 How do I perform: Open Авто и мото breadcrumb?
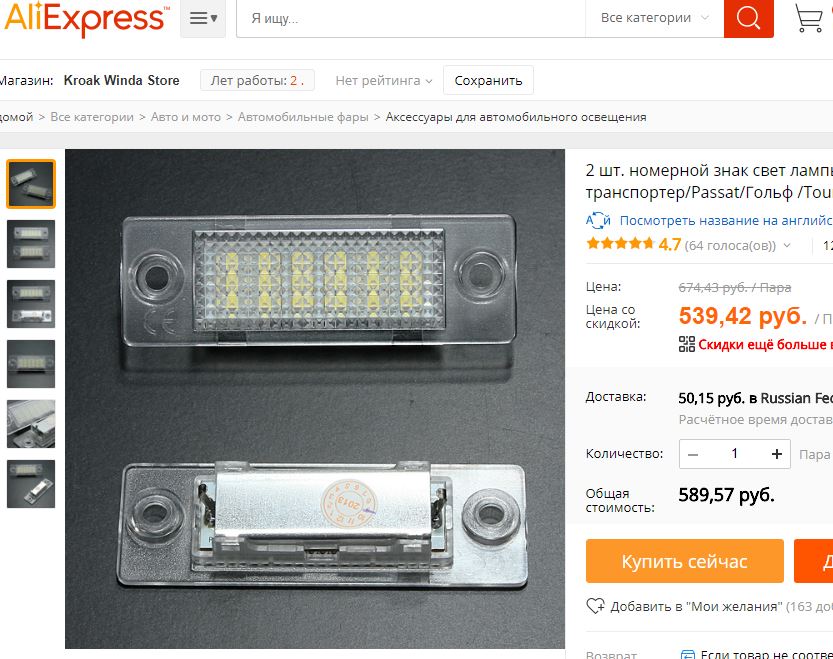pos(185,117)
